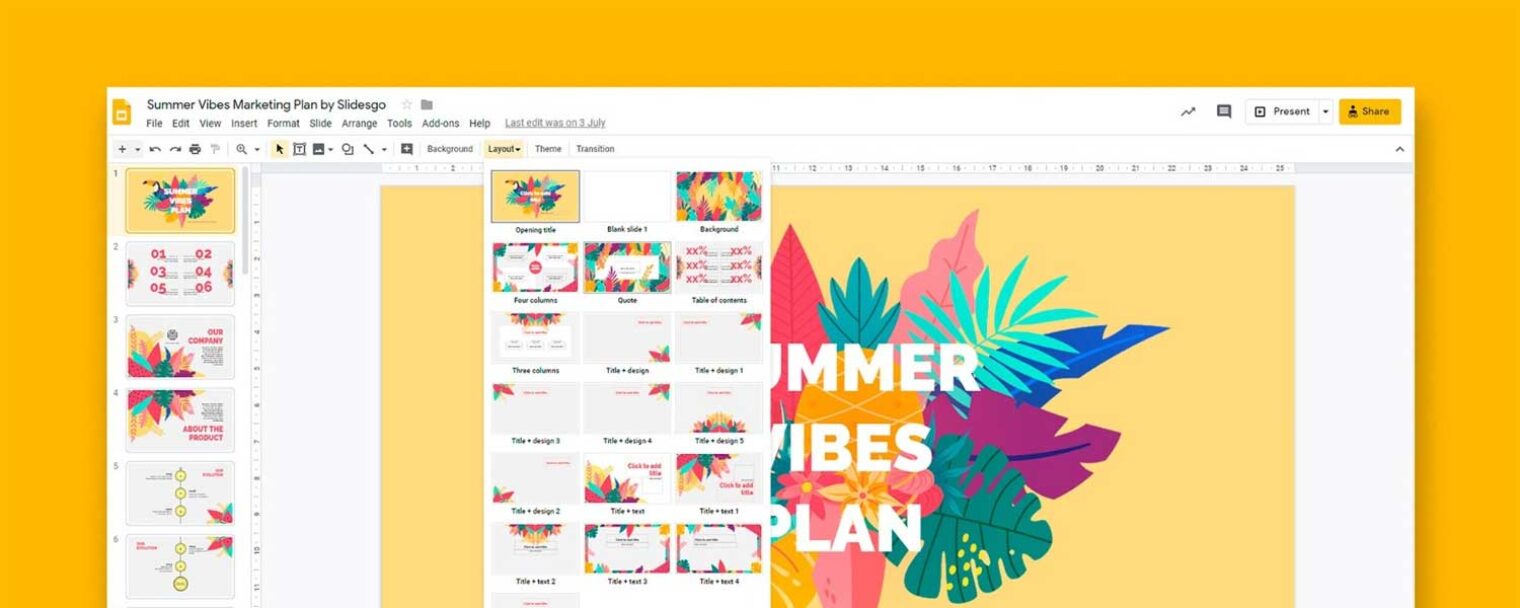Click the yellow Share button
This screenshot has height=608, width=1520.
1369,111
